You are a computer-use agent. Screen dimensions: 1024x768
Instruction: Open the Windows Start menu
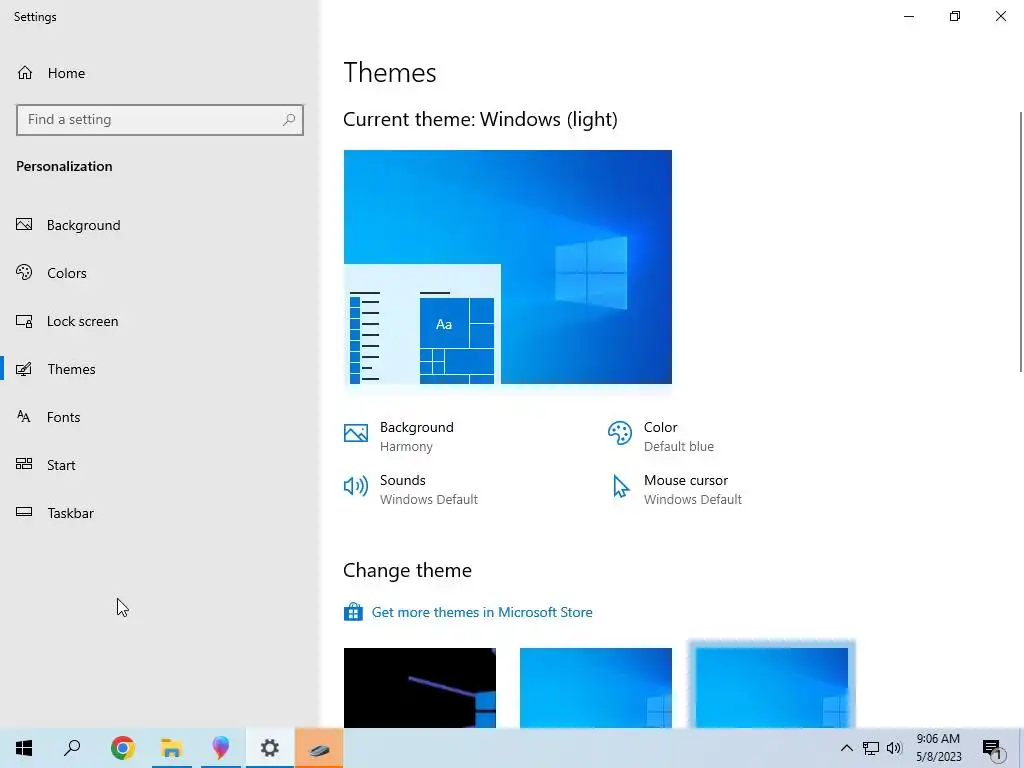click(24, 748)
